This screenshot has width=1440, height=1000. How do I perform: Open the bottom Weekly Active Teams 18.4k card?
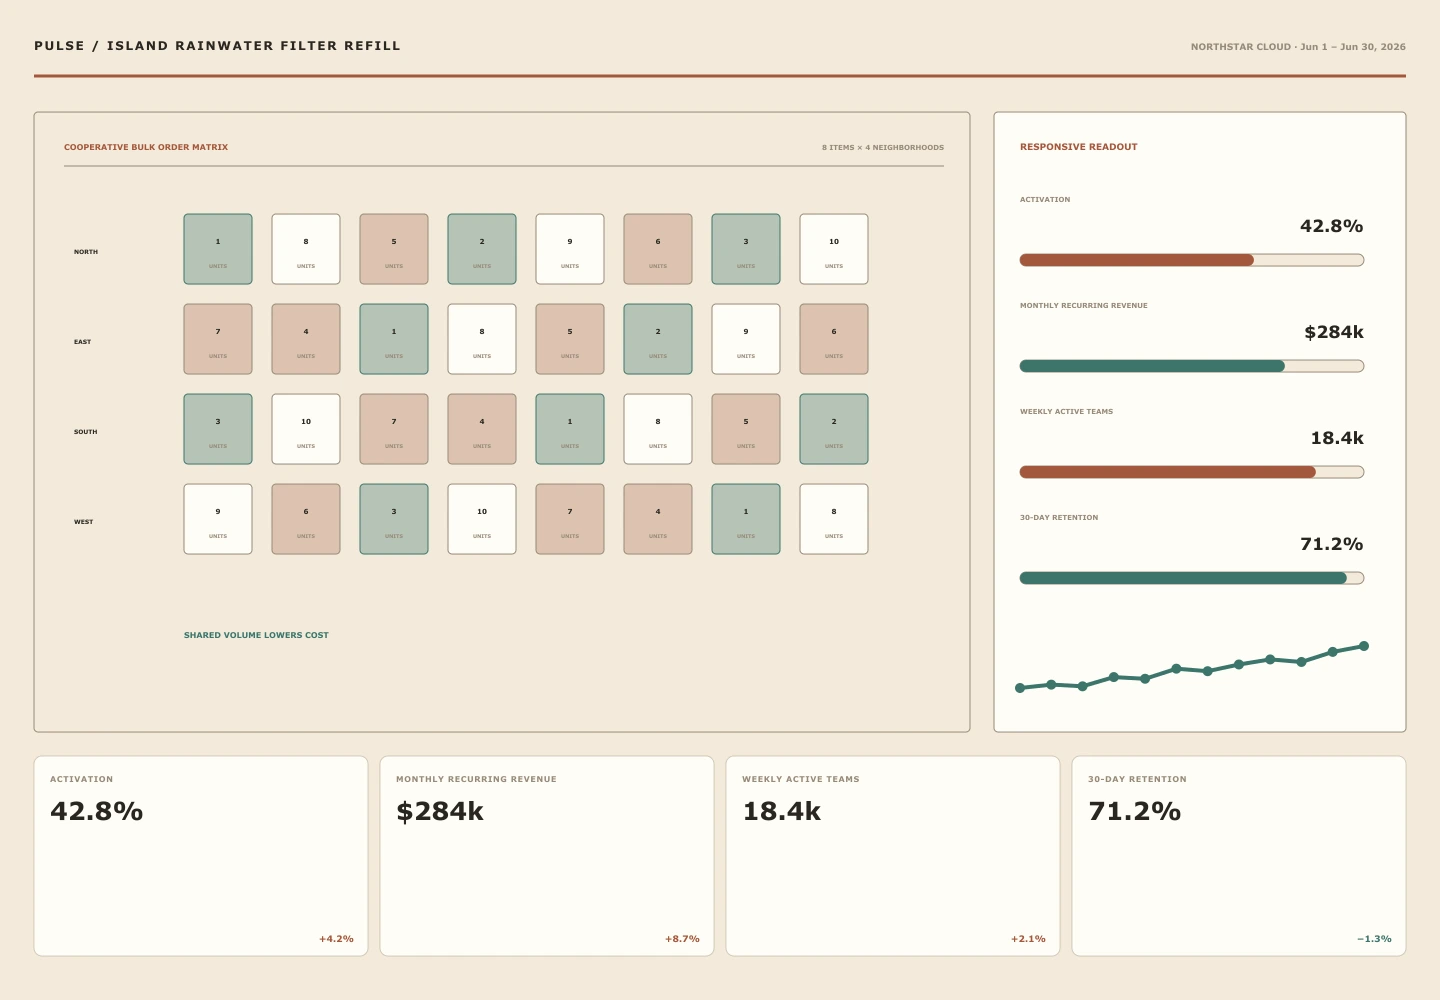[893, 856]
